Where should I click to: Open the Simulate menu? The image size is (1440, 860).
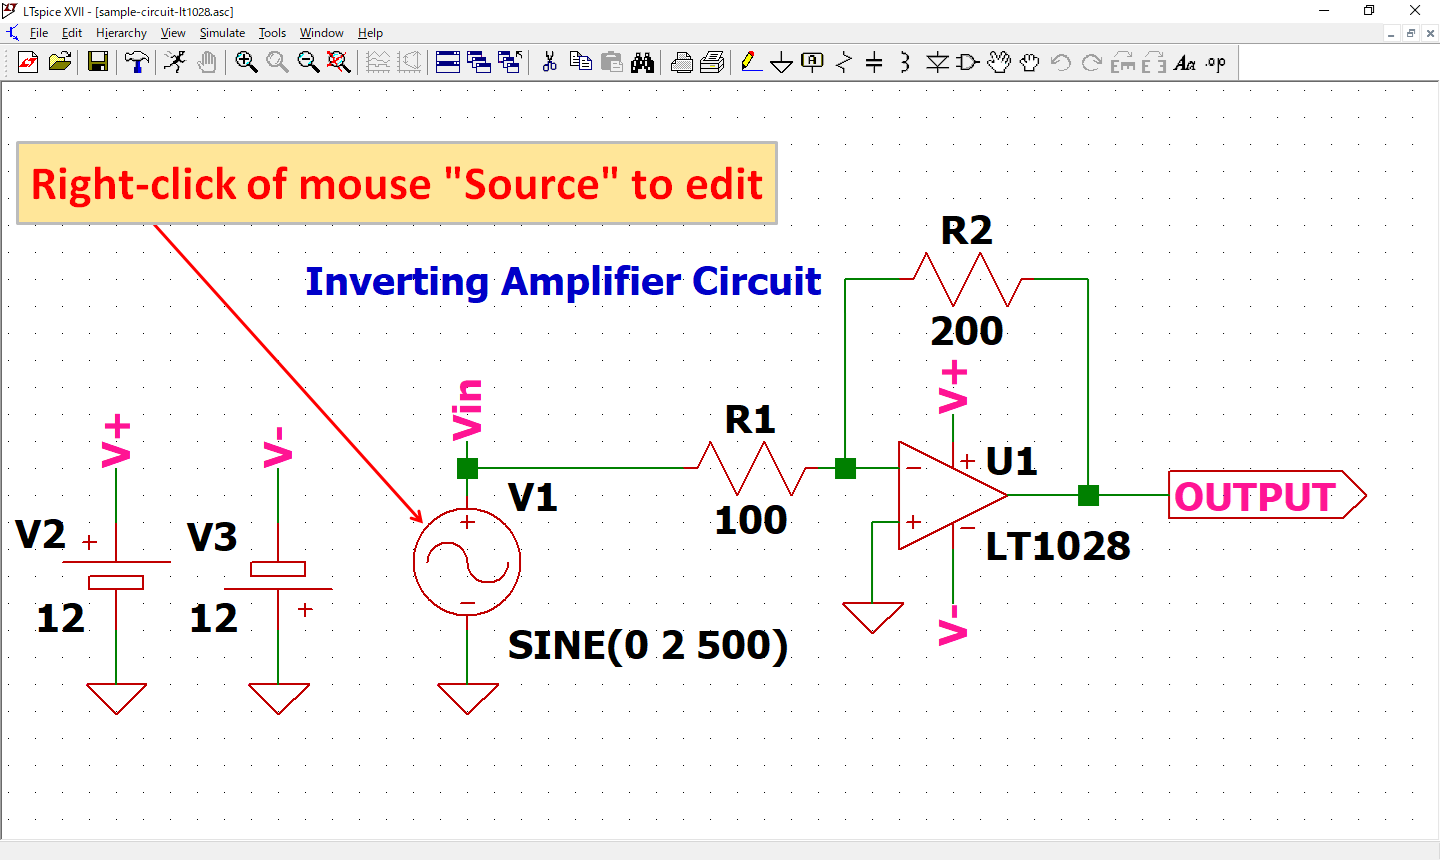[222, 33]
